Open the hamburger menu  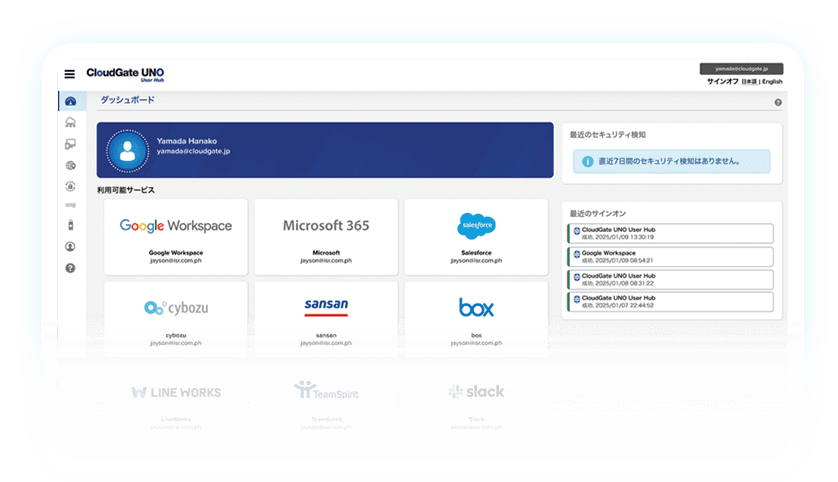coord(69,74)
